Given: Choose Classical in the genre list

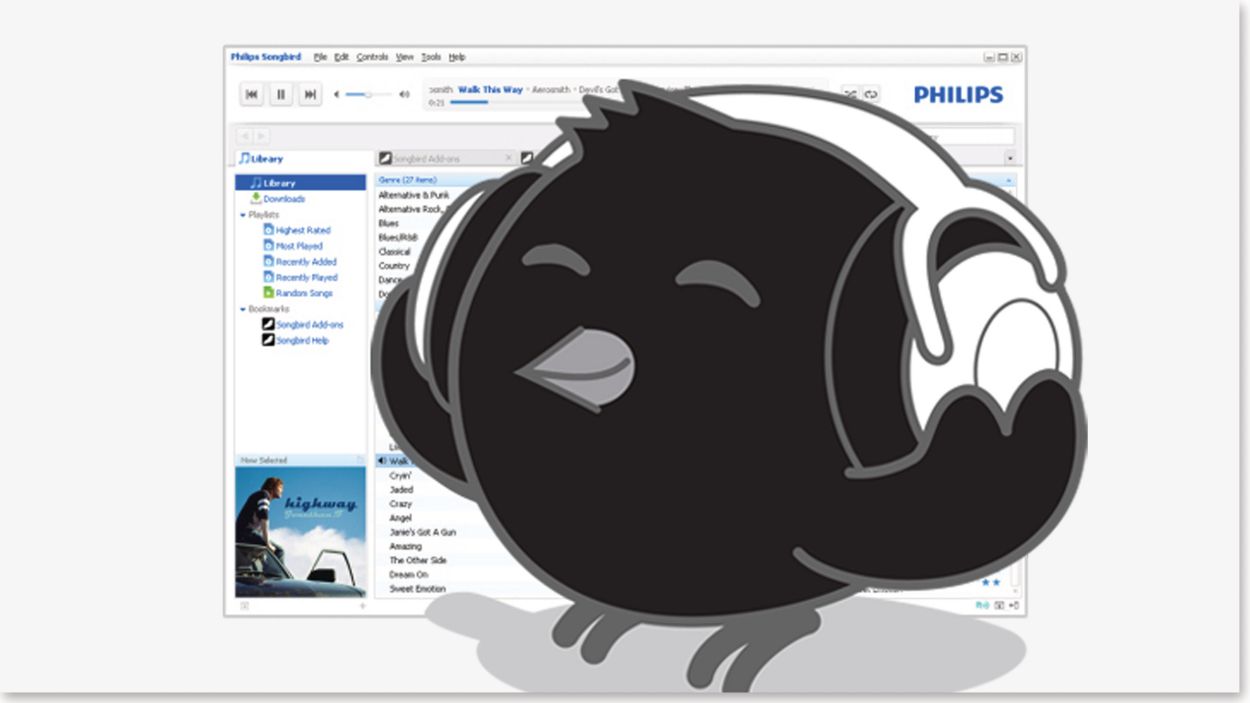Looking at the screenshot, I should coord(394,252).
